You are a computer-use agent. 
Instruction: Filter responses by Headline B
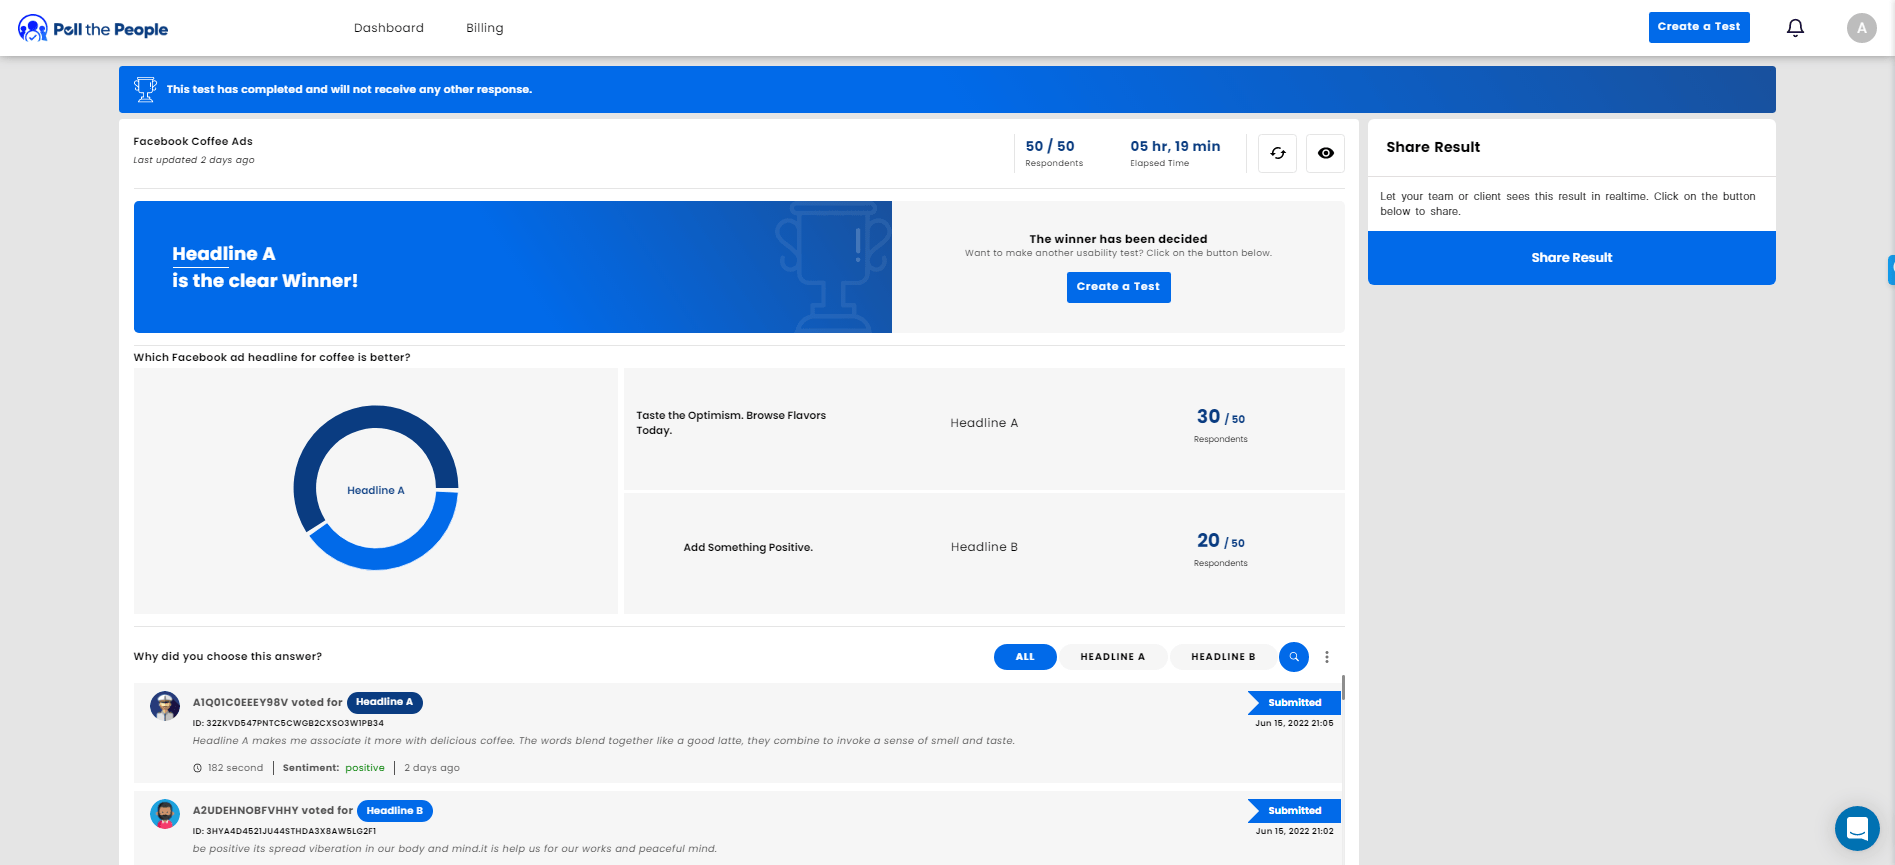(1222, 657)
